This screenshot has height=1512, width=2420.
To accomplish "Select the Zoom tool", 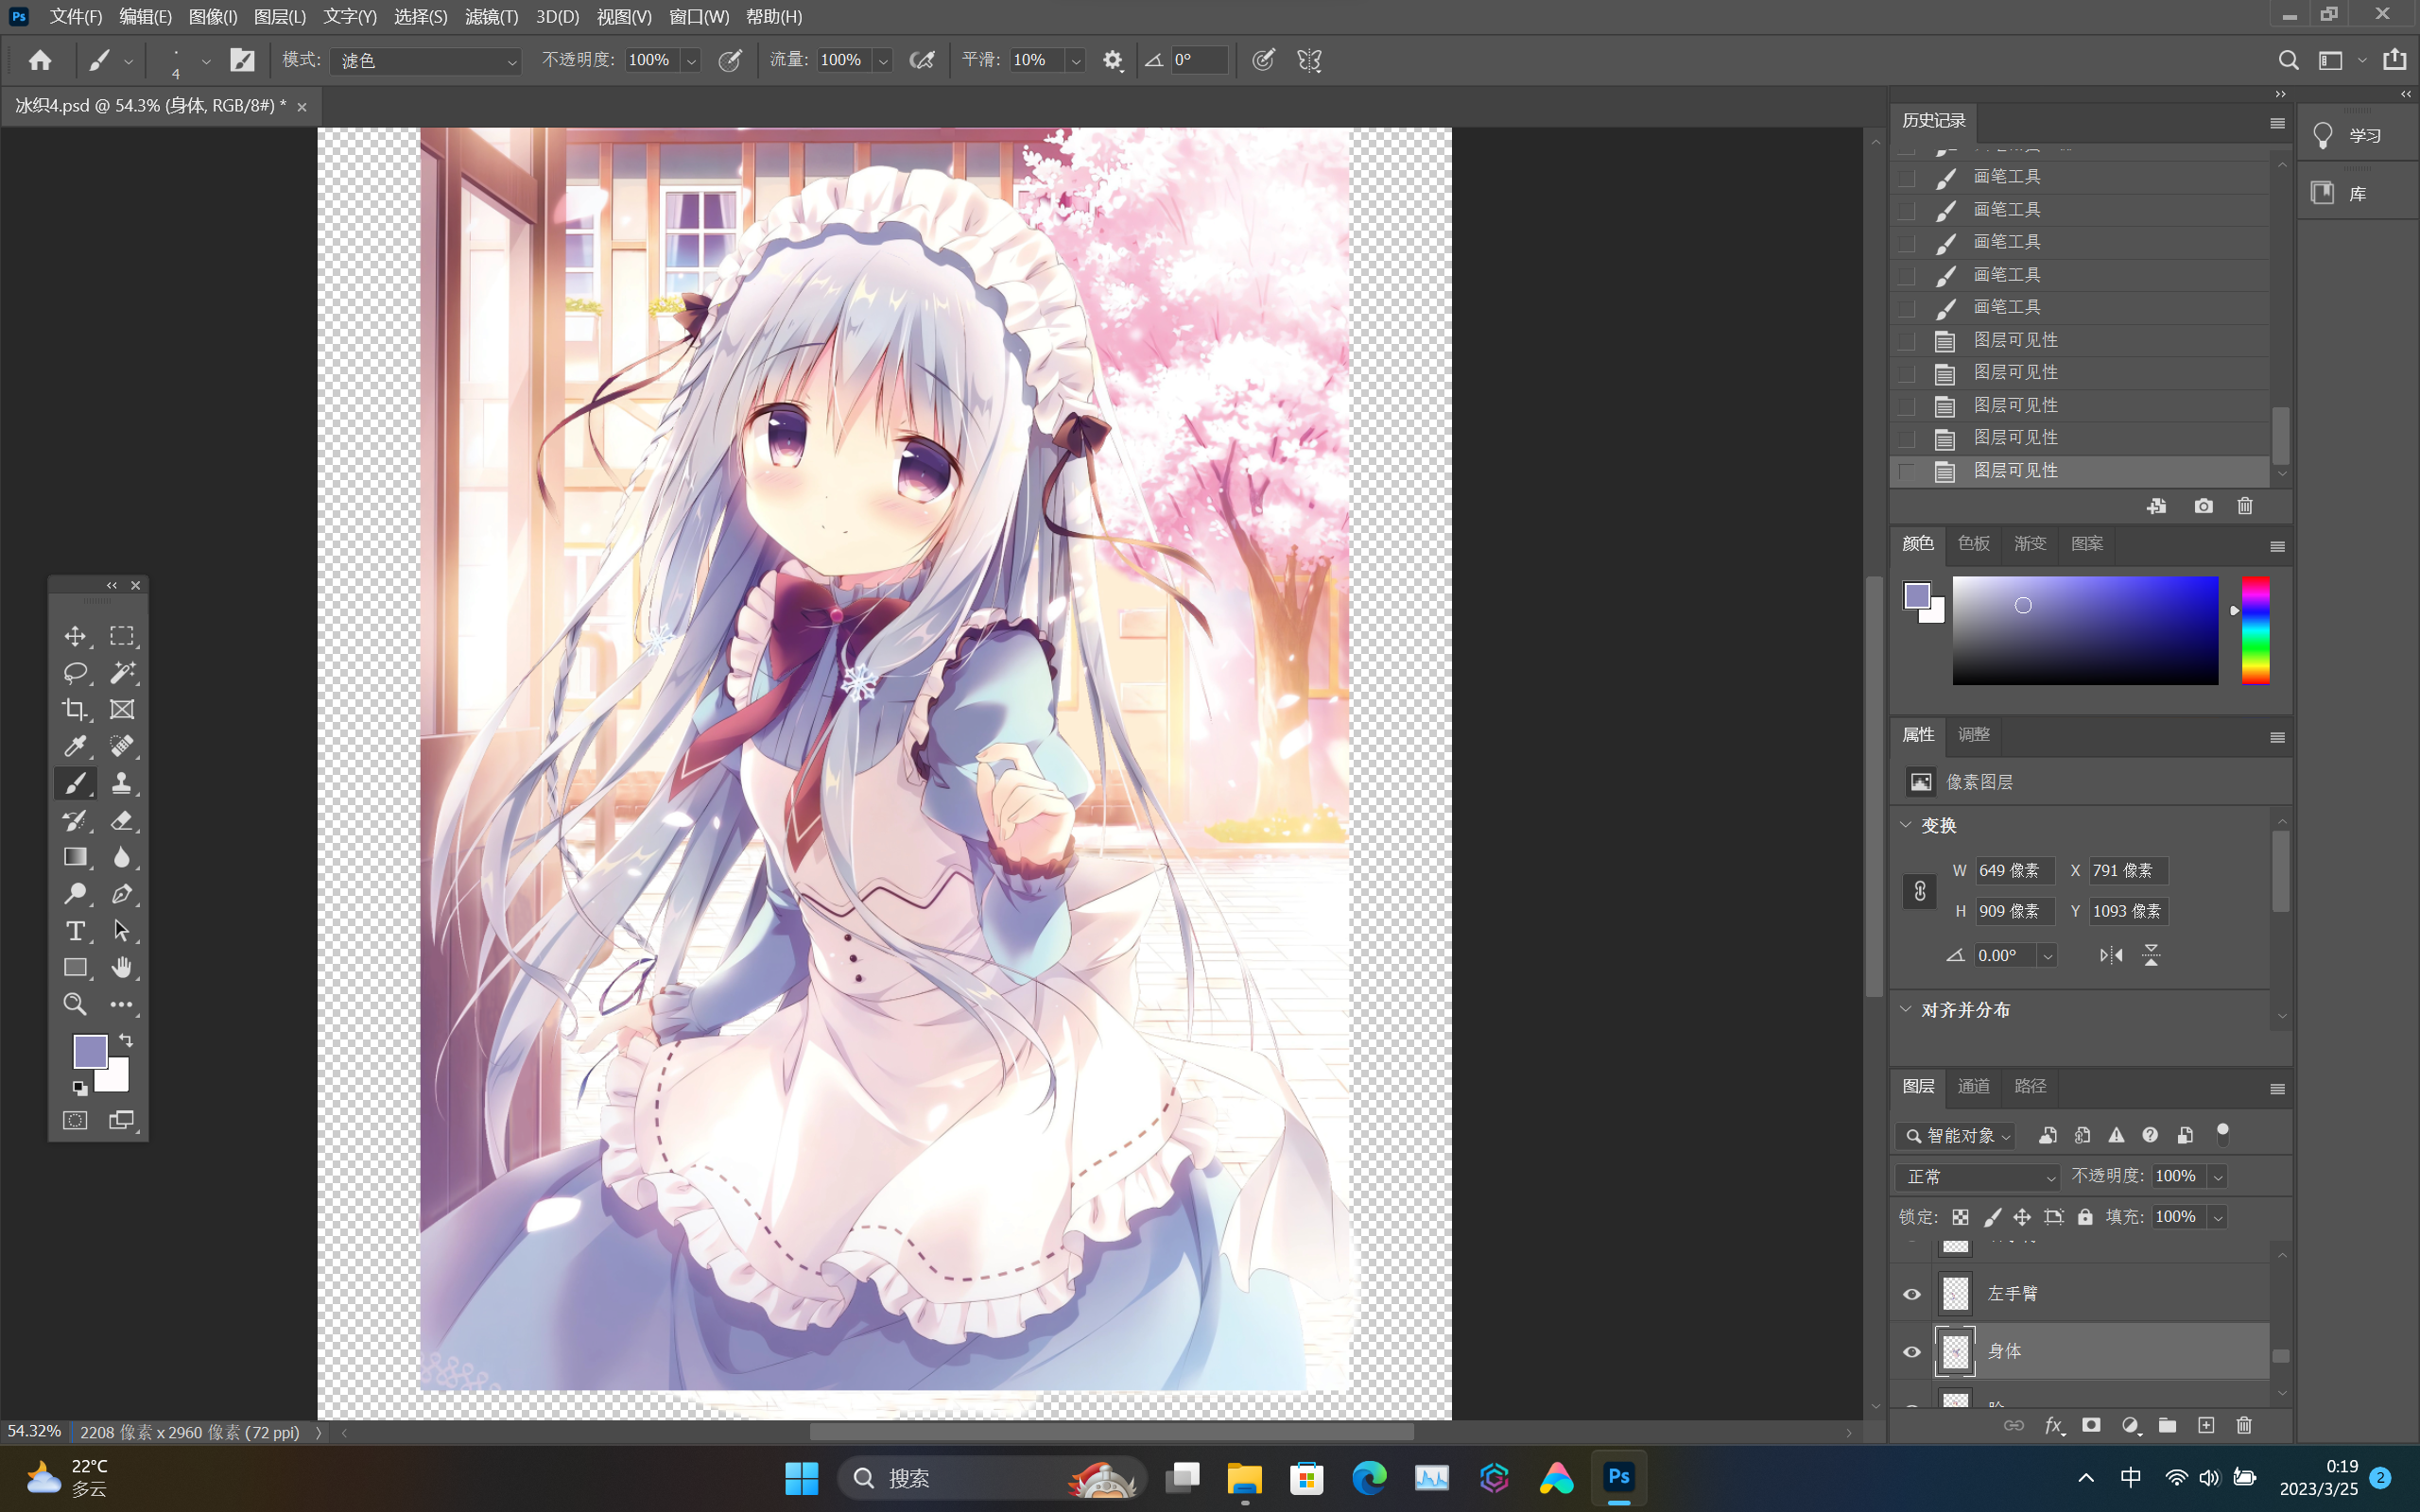I will click(x=75, y=1004).
